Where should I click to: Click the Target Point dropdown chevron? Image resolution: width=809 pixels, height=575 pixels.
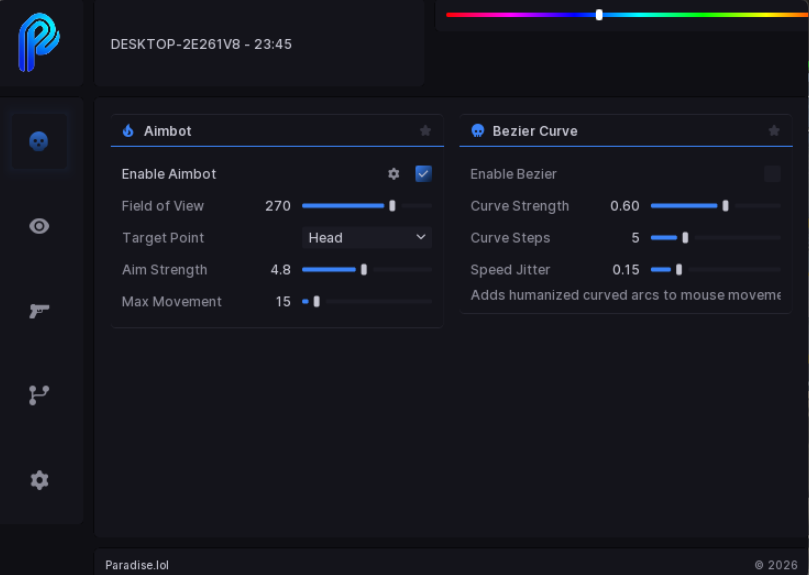421,237
